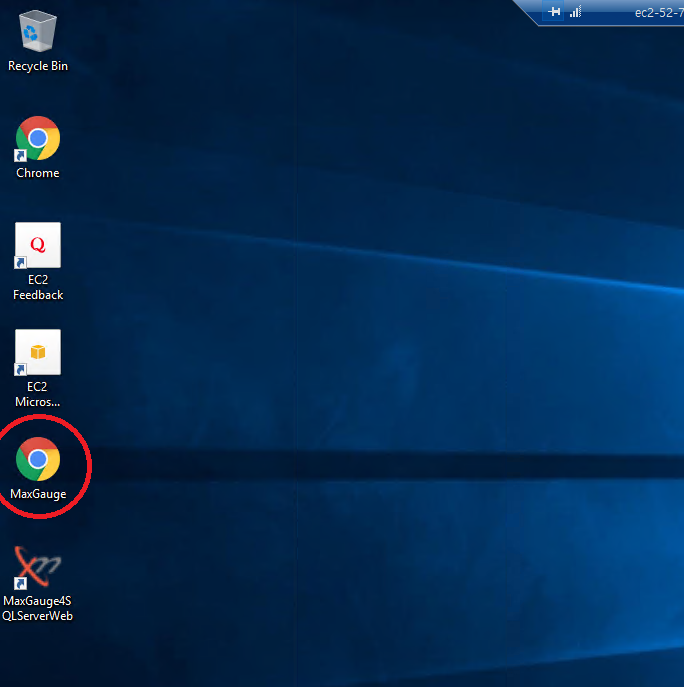Click the 'Recycle Bin' label text
Screen dimensions: 684x687
38,66
